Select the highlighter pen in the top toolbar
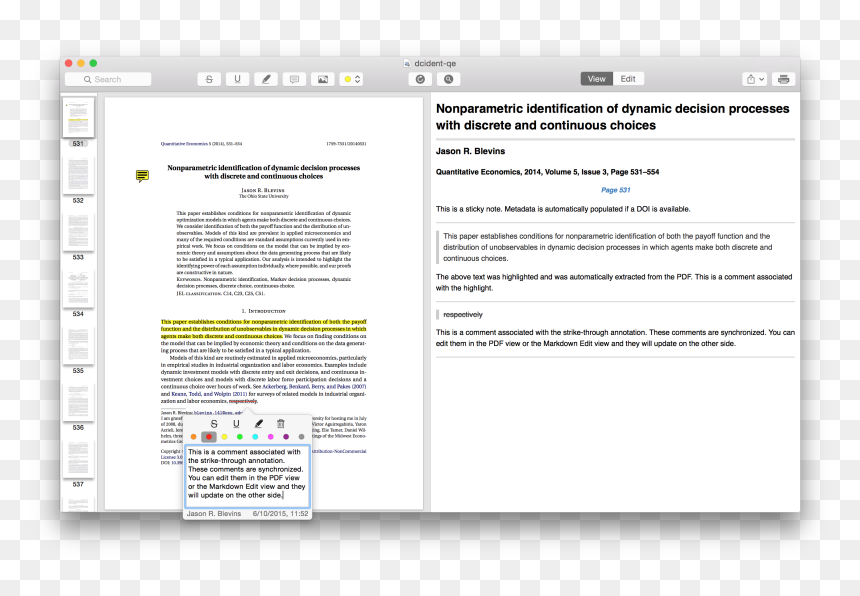860x596 pixels. (266, 80)
